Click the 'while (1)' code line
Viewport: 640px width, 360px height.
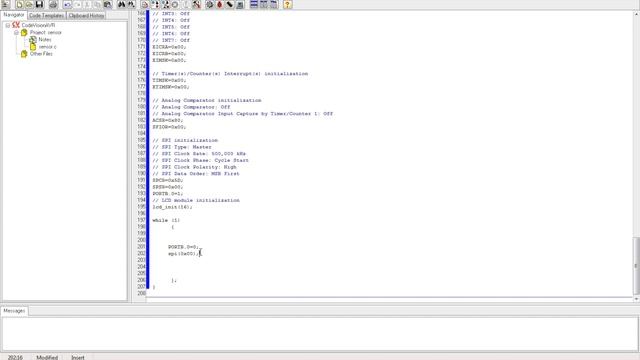(x=166, y=220)
